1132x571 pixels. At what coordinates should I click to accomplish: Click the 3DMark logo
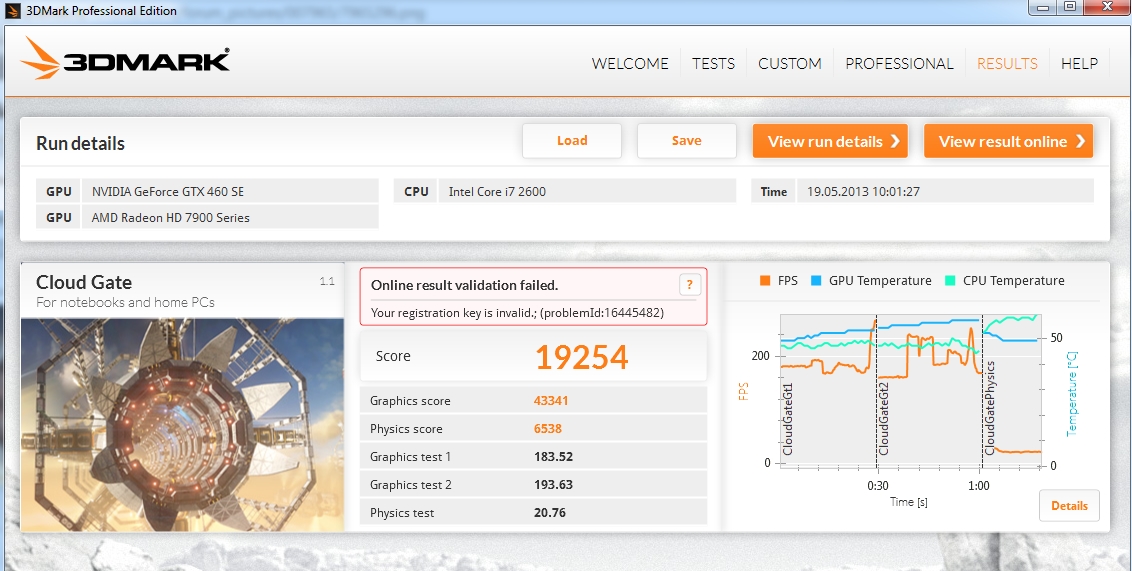(125, 58)
